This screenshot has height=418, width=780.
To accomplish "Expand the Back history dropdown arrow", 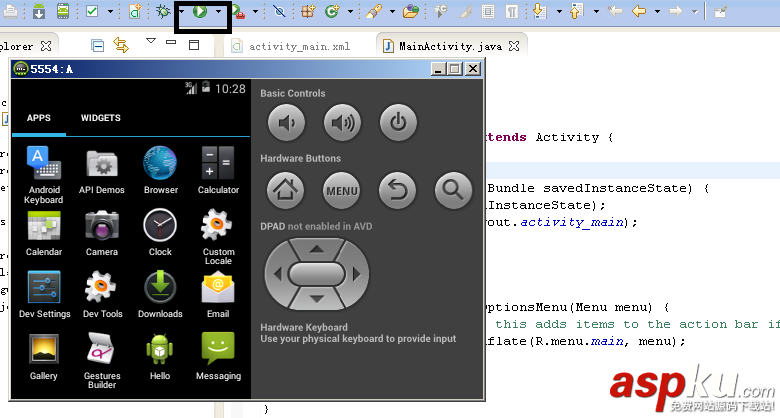I will [x=658, y=11].
